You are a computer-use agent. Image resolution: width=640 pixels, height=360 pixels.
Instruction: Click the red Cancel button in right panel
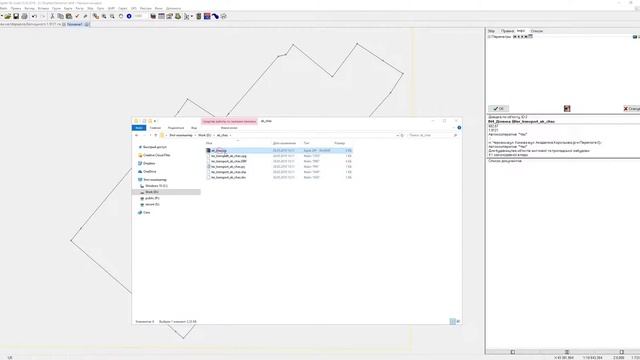[x=631, y=109]
